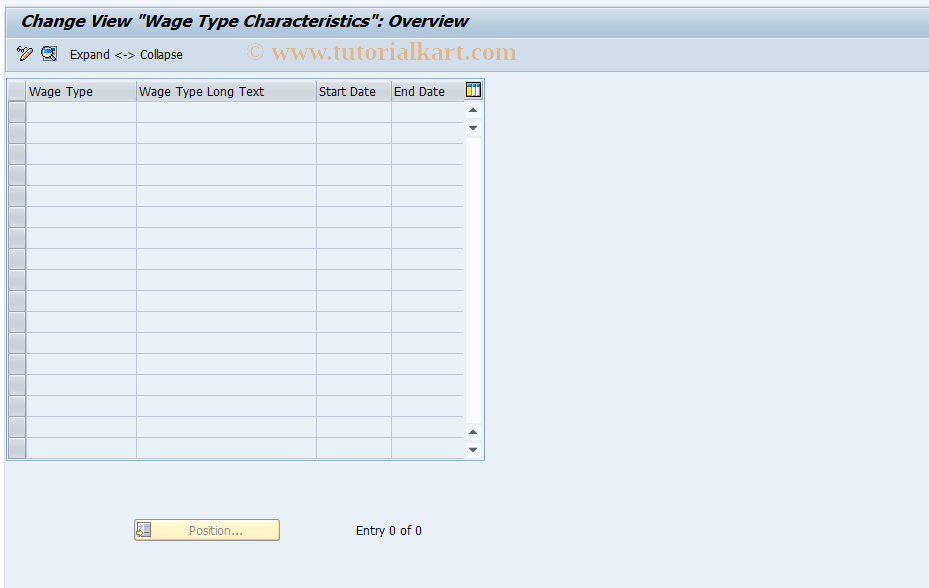Click the Wage Type Long Text column header
This screenshot has height=588, width=929.
click(226, 91)
